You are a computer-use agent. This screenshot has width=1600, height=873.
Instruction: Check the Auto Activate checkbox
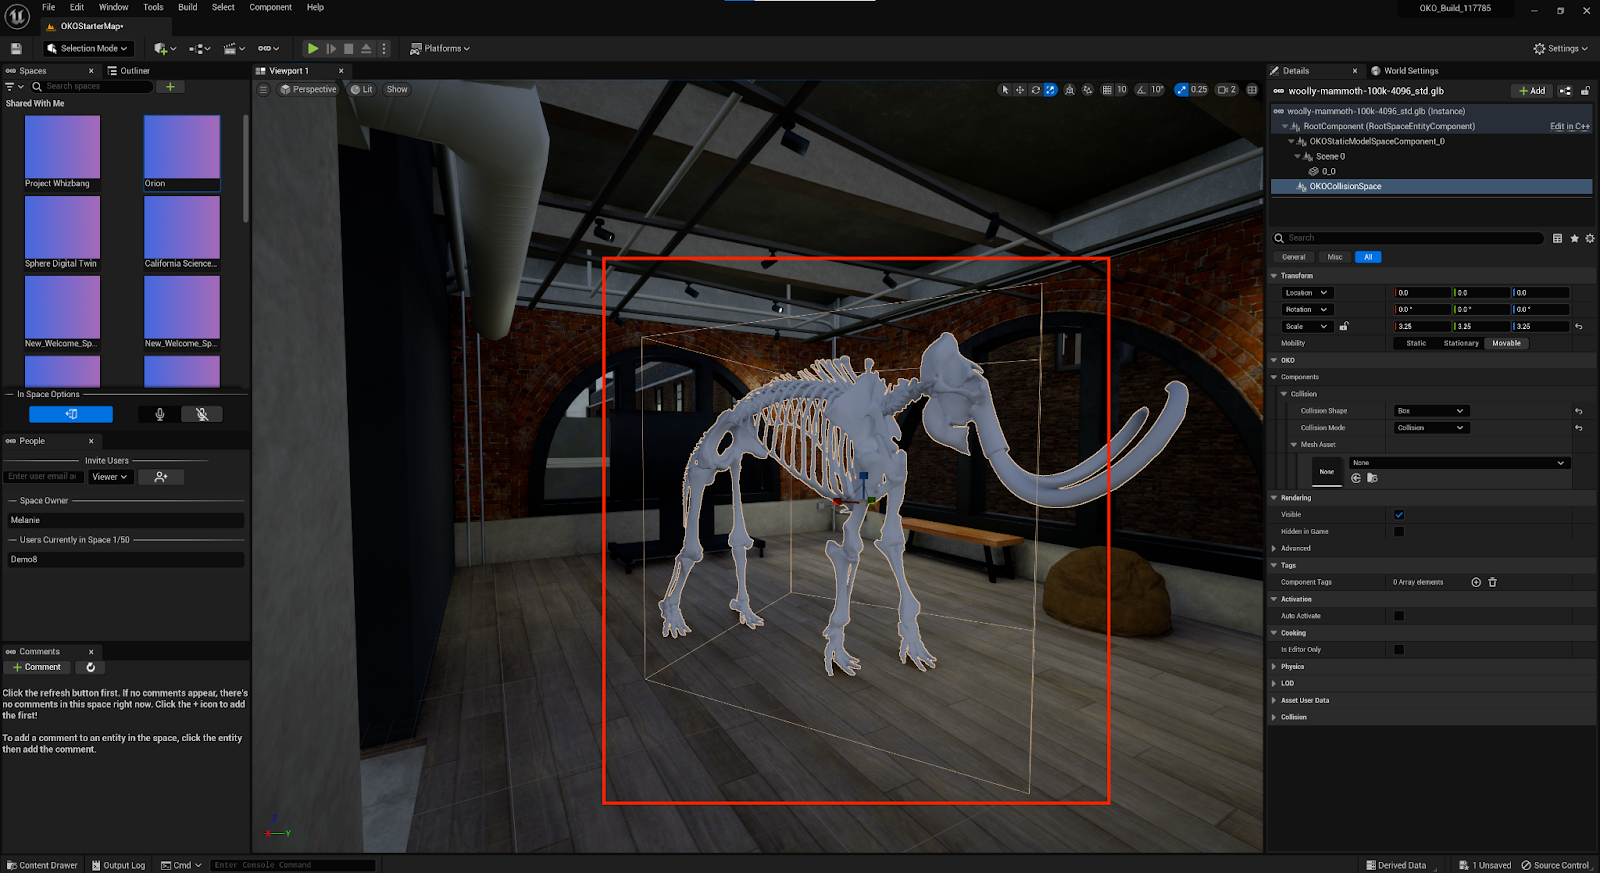(1399, 616)
